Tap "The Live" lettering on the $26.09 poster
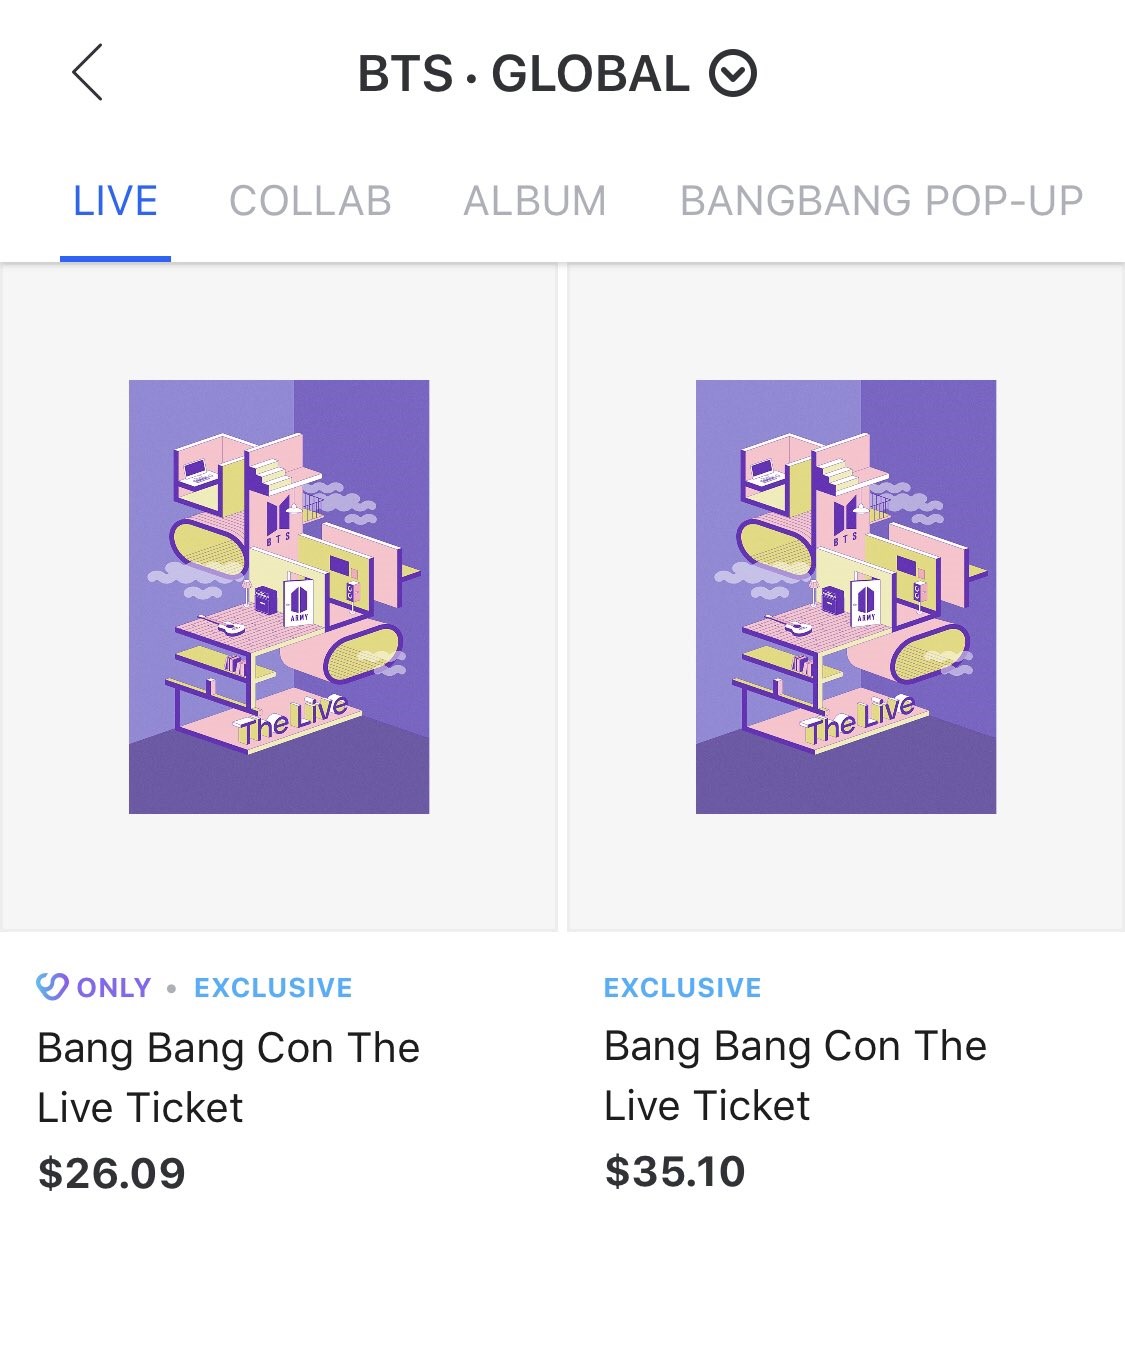 (294, 719)
